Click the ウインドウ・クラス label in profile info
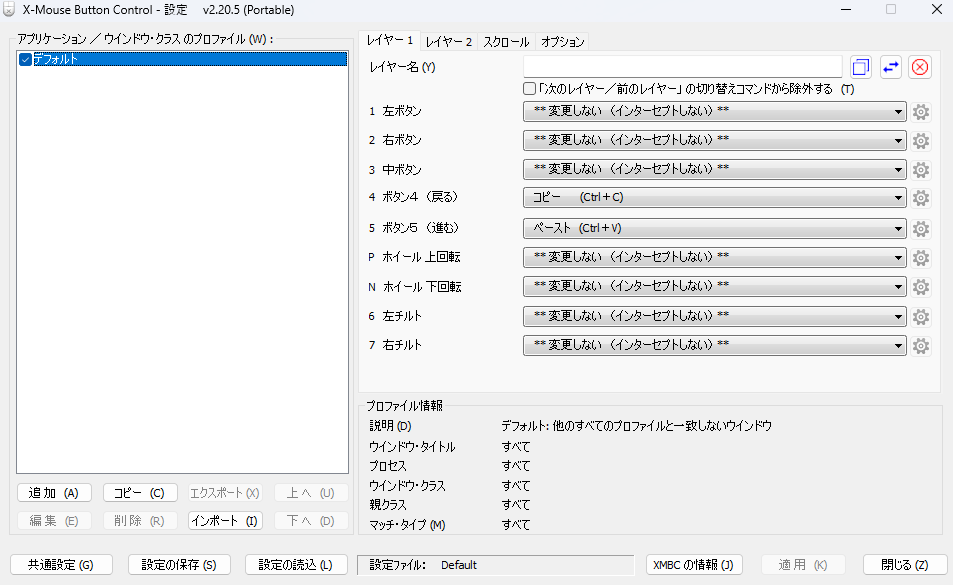This screenshot has height=585, width=953. (407, 486)
